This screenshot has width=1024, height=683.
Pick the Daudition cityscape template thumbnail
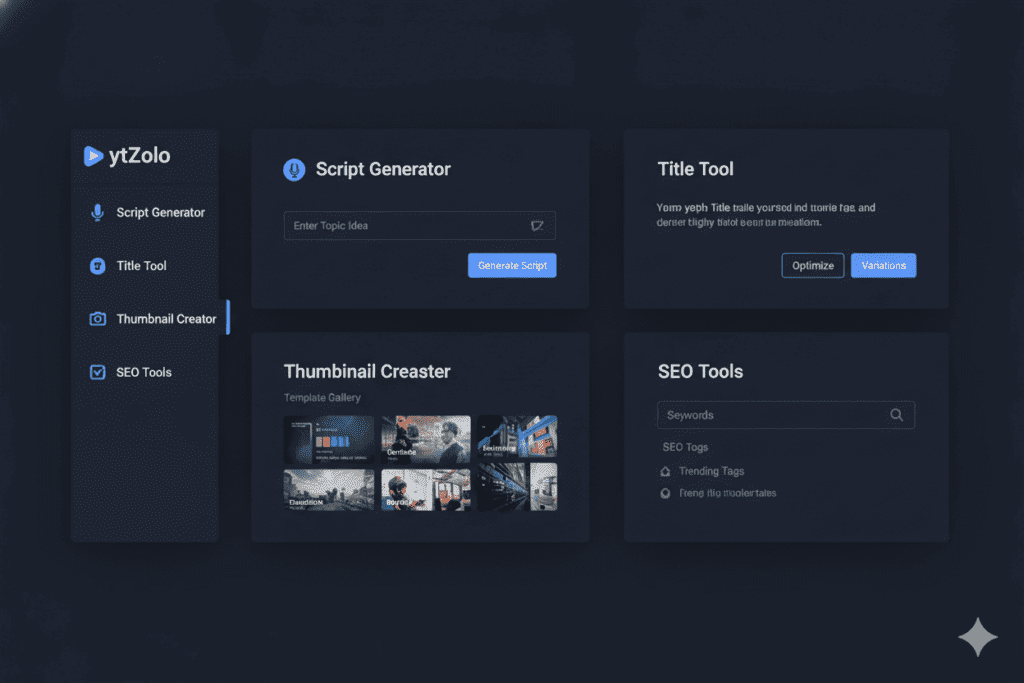(x=328, y=490)
